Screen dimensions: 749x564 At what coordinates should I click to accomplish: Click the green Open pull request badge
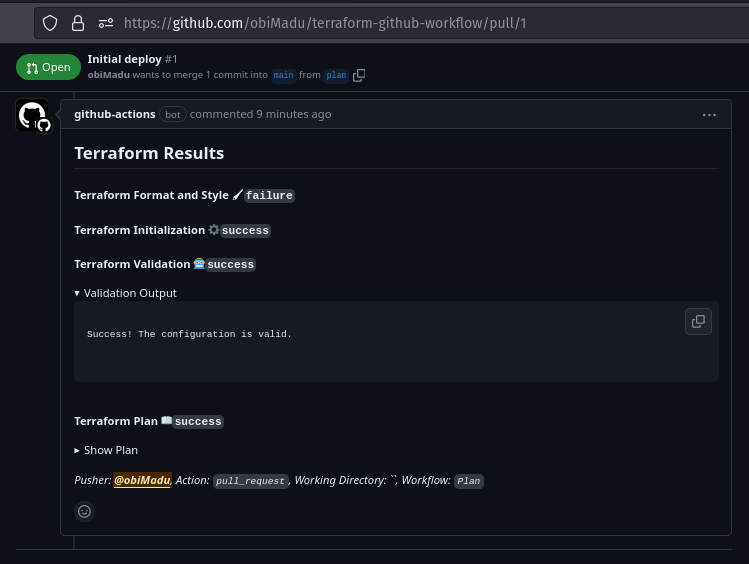click(x=48, y=67)
